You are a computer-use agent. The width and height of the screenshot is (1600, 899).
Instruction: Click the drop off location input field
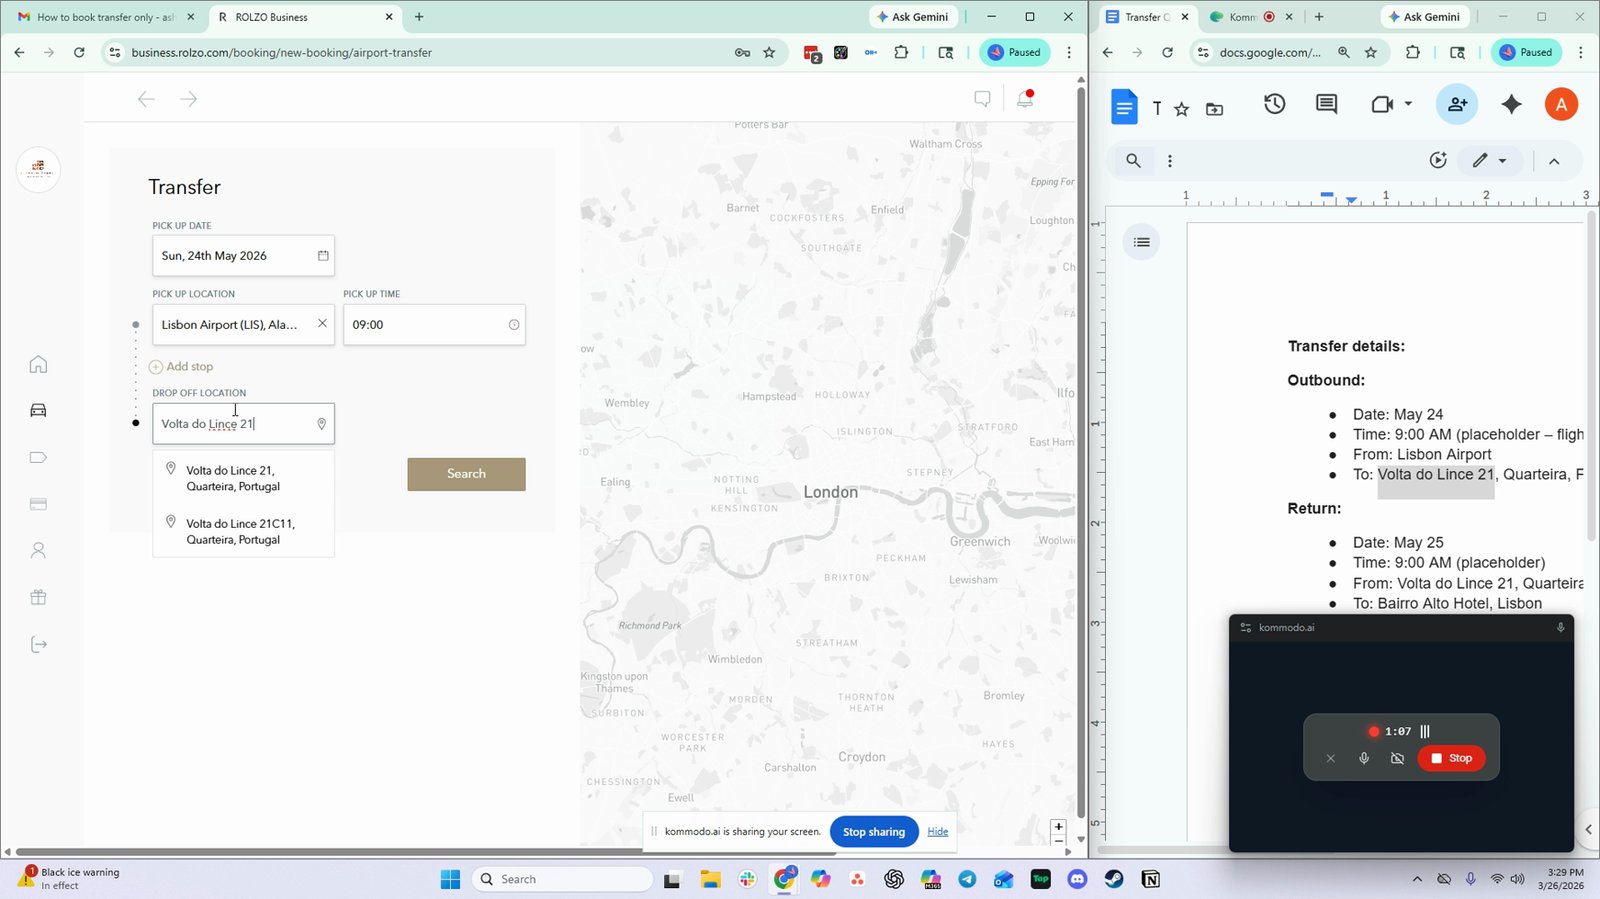pos(243,424)
